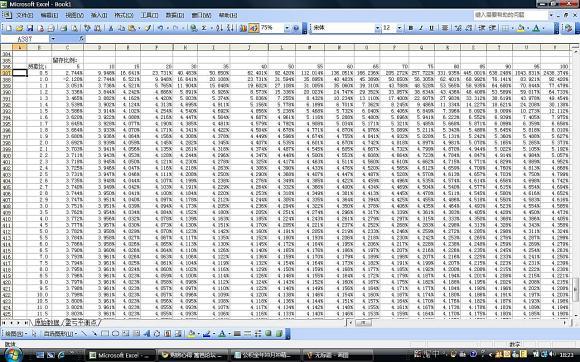This screenshot has width=580, height=362.
Task: Click the Windows Start orb
Action: [x=12, y=355]
